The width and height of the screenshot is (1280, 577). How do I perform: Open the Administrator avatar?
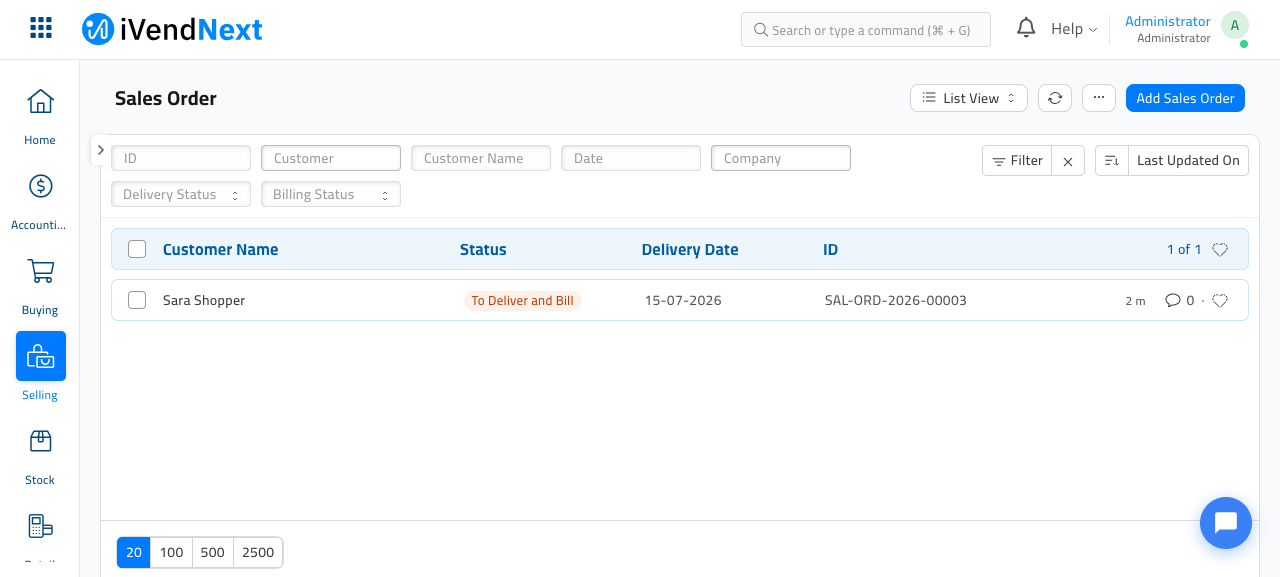click(x=1235, y=26)
